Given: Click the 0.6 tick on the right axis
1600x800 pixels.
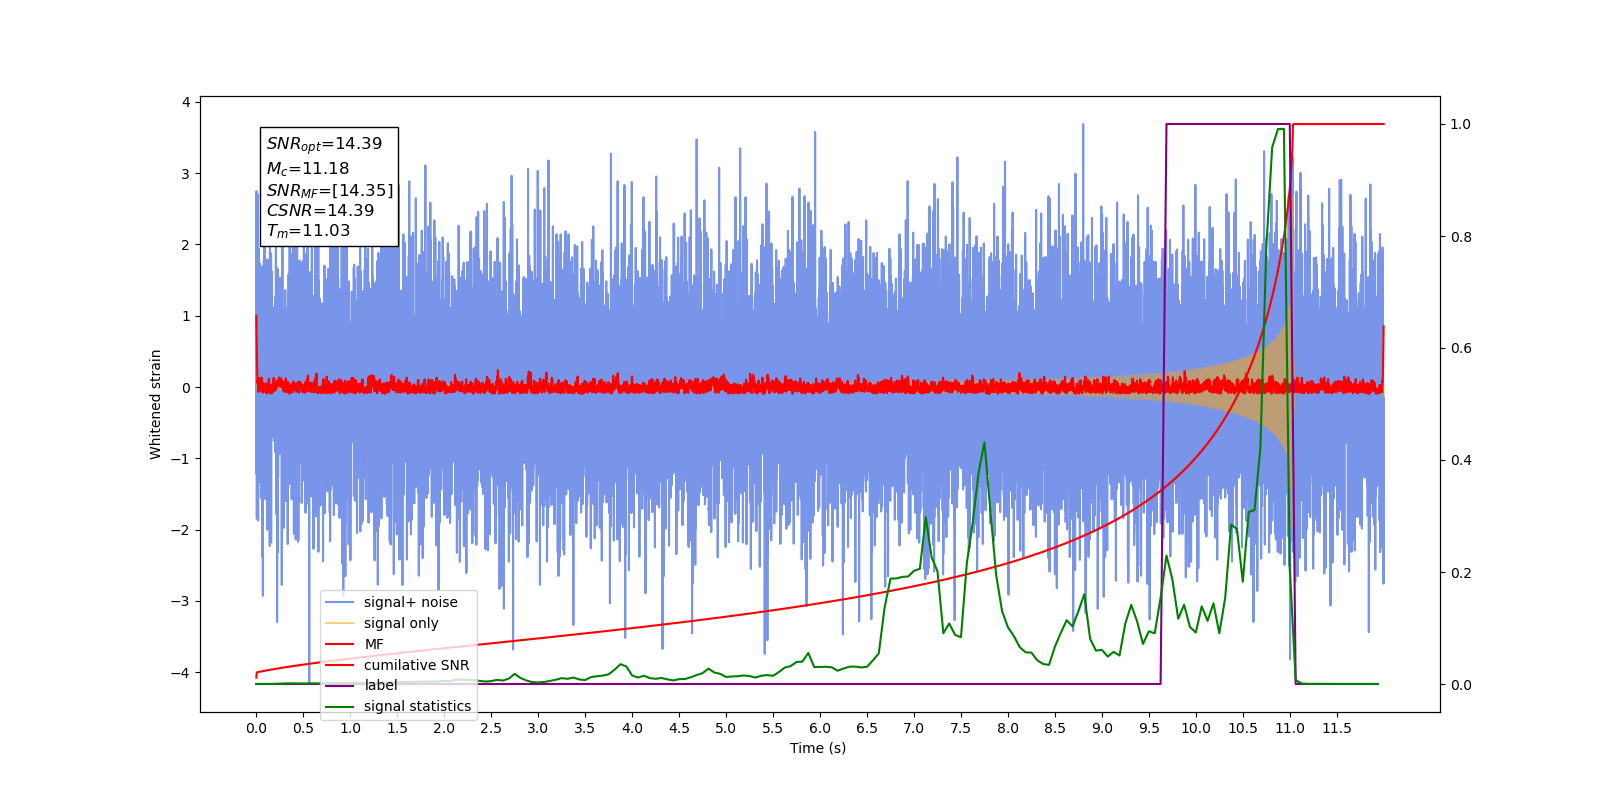Looking at the screenshot, I should [x=1461, y=349].
